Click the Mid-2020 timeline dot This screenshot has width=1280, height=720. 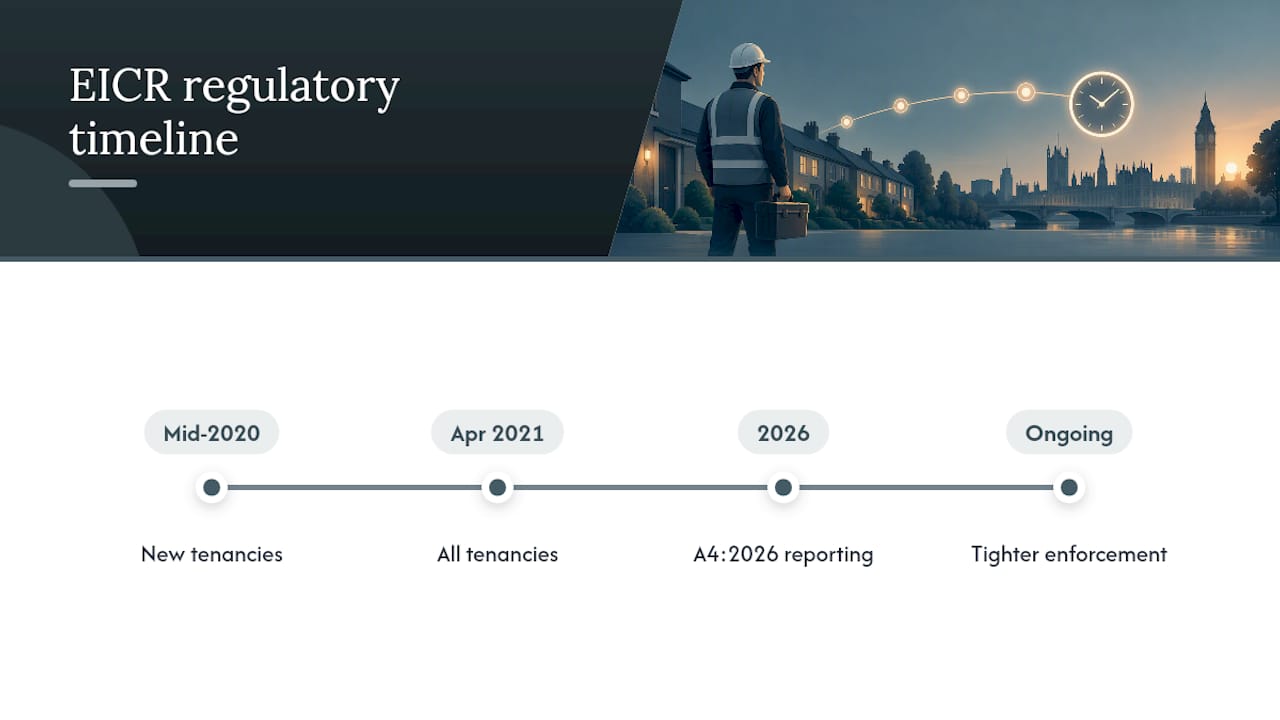coord(211,488)
